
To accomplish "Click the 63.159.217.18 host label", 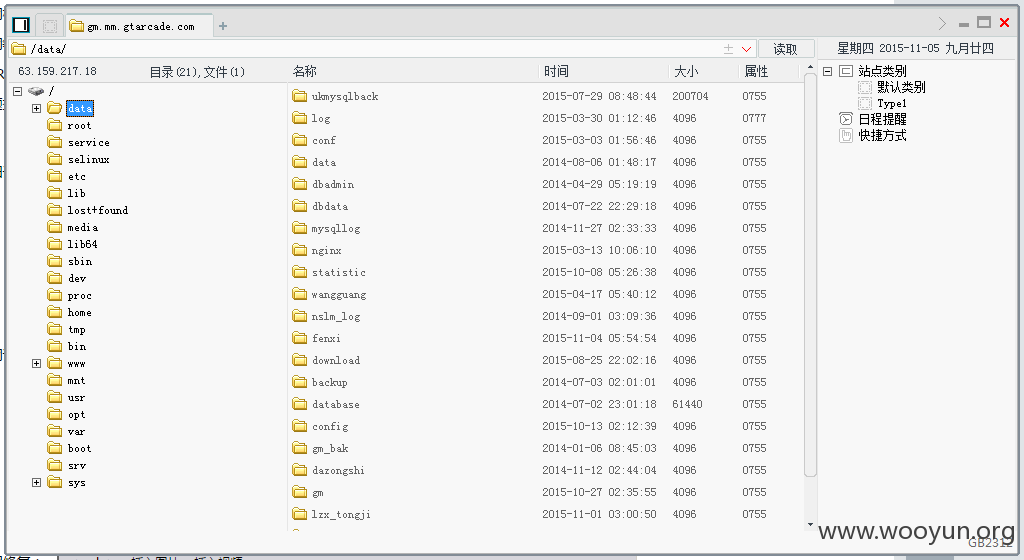I will click(57, 71).
